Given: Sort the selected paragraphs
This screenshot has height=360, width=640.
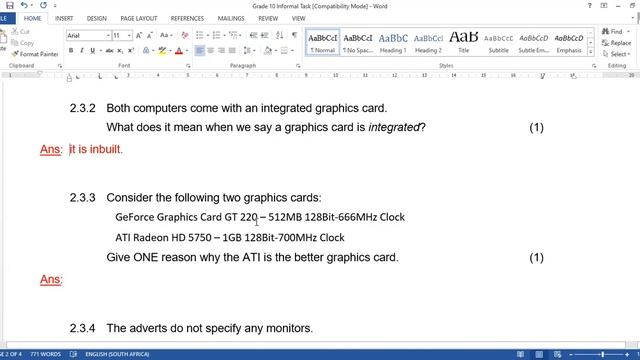Looking at the screenshot, I should 280,36.
